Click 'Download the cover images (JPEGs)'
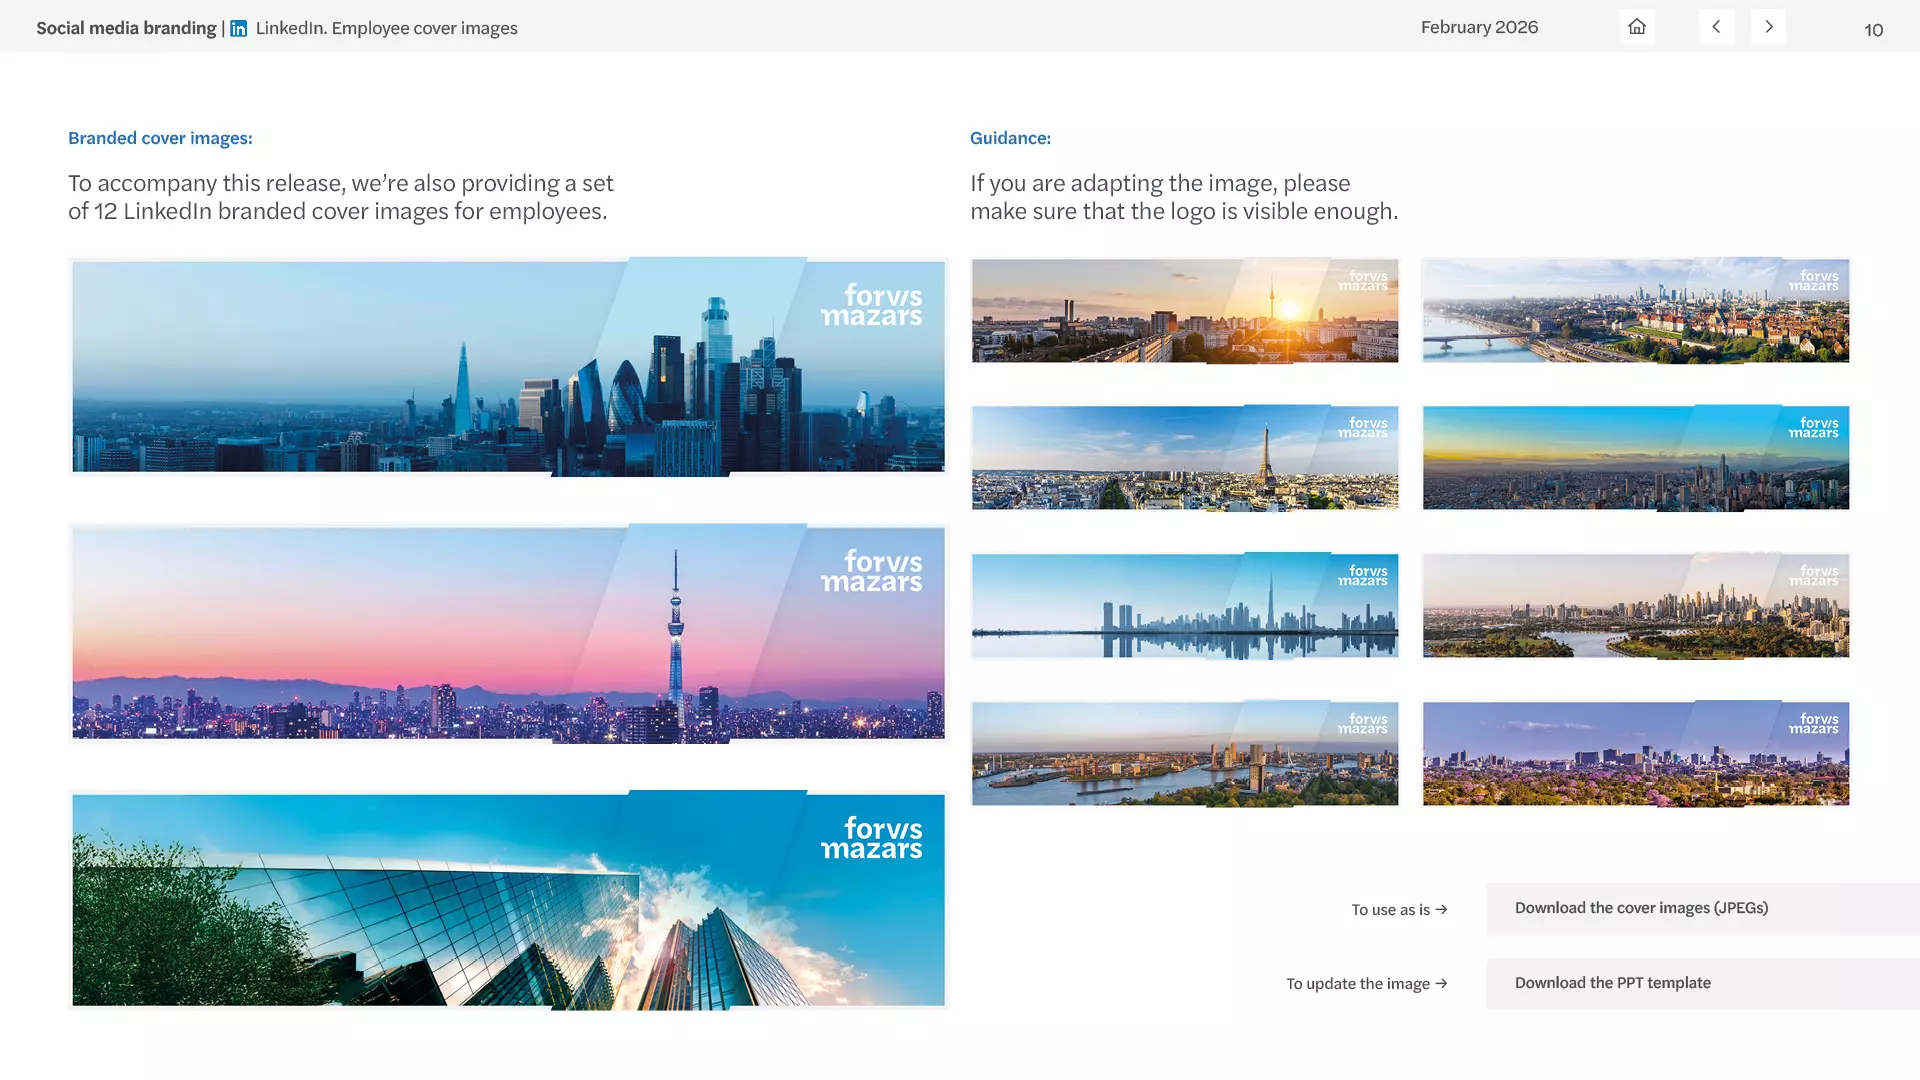This screenshot has width=1920, height=1080. point(1640,908)
